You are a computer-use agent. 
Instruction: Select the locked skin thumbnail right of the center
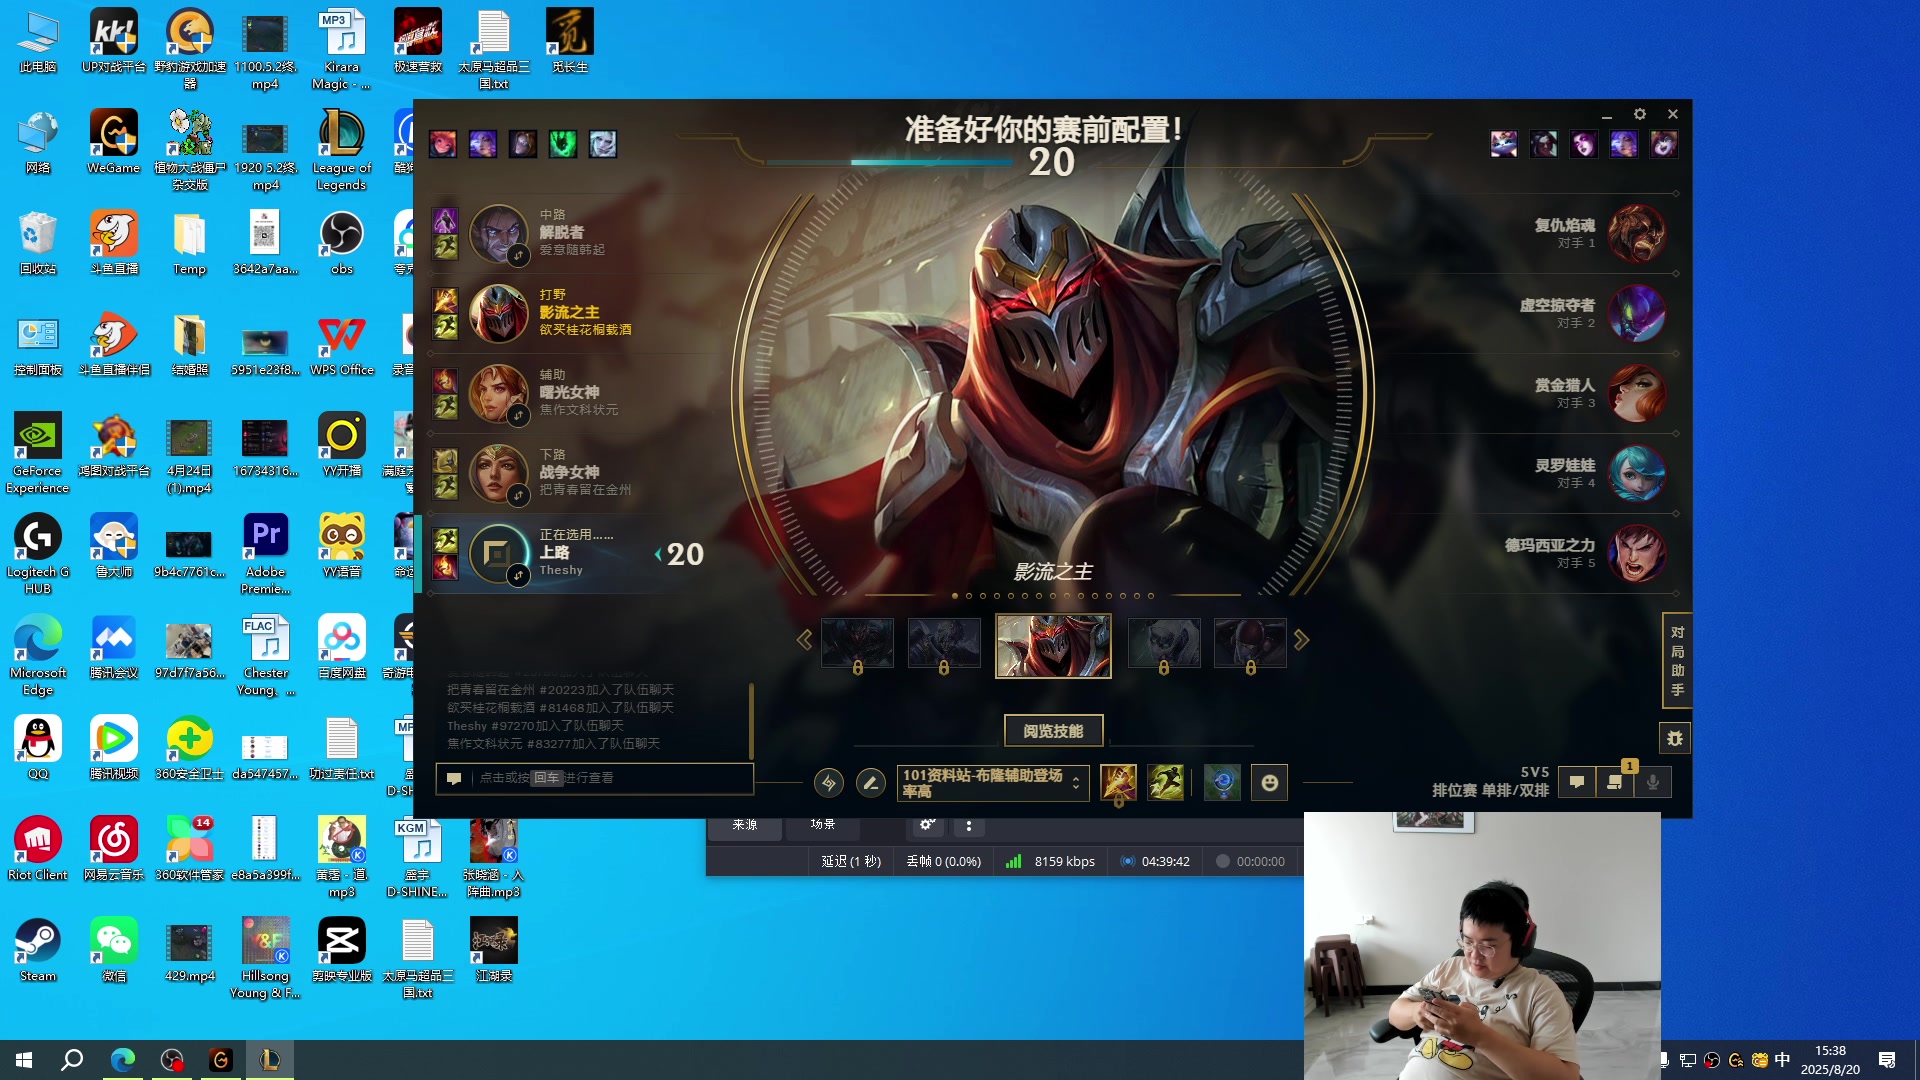pyautogui.click(x=1164, y=644)
